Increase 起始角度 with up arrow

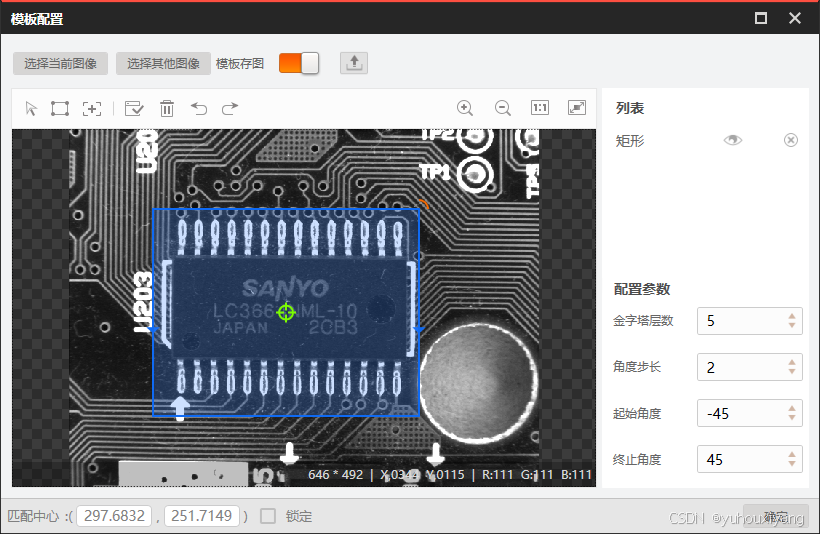pyautogui.click(x=792, y=408)
